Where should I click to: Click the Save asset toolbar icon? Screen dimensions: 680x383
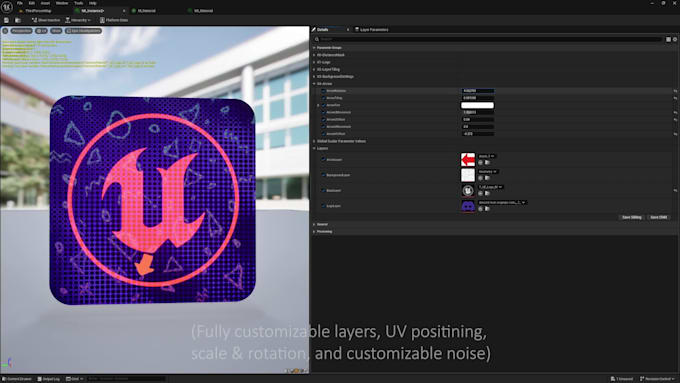coord(6,20)
